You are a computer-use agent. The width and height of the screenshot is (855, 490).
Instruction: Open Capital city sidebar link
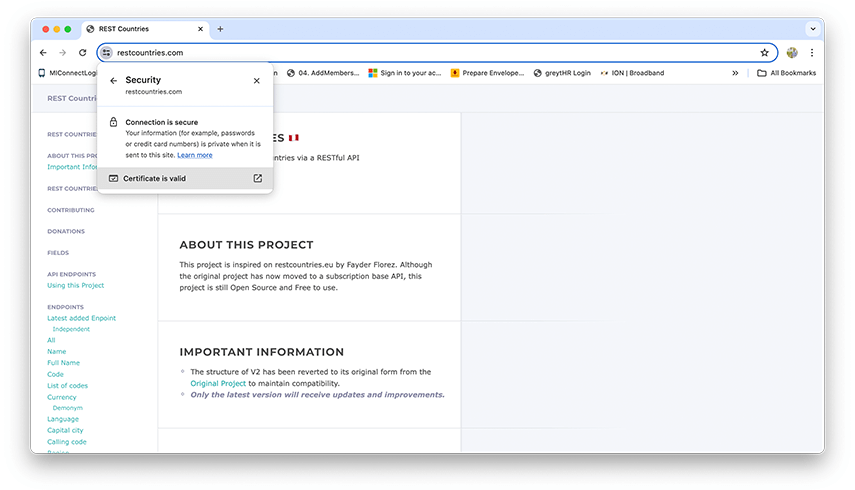click(65, 431)
